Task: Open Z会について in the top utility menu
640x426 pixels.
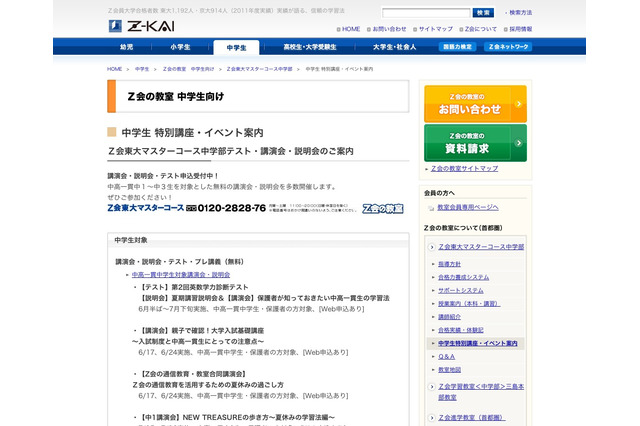Action: (x=480, y=29)
